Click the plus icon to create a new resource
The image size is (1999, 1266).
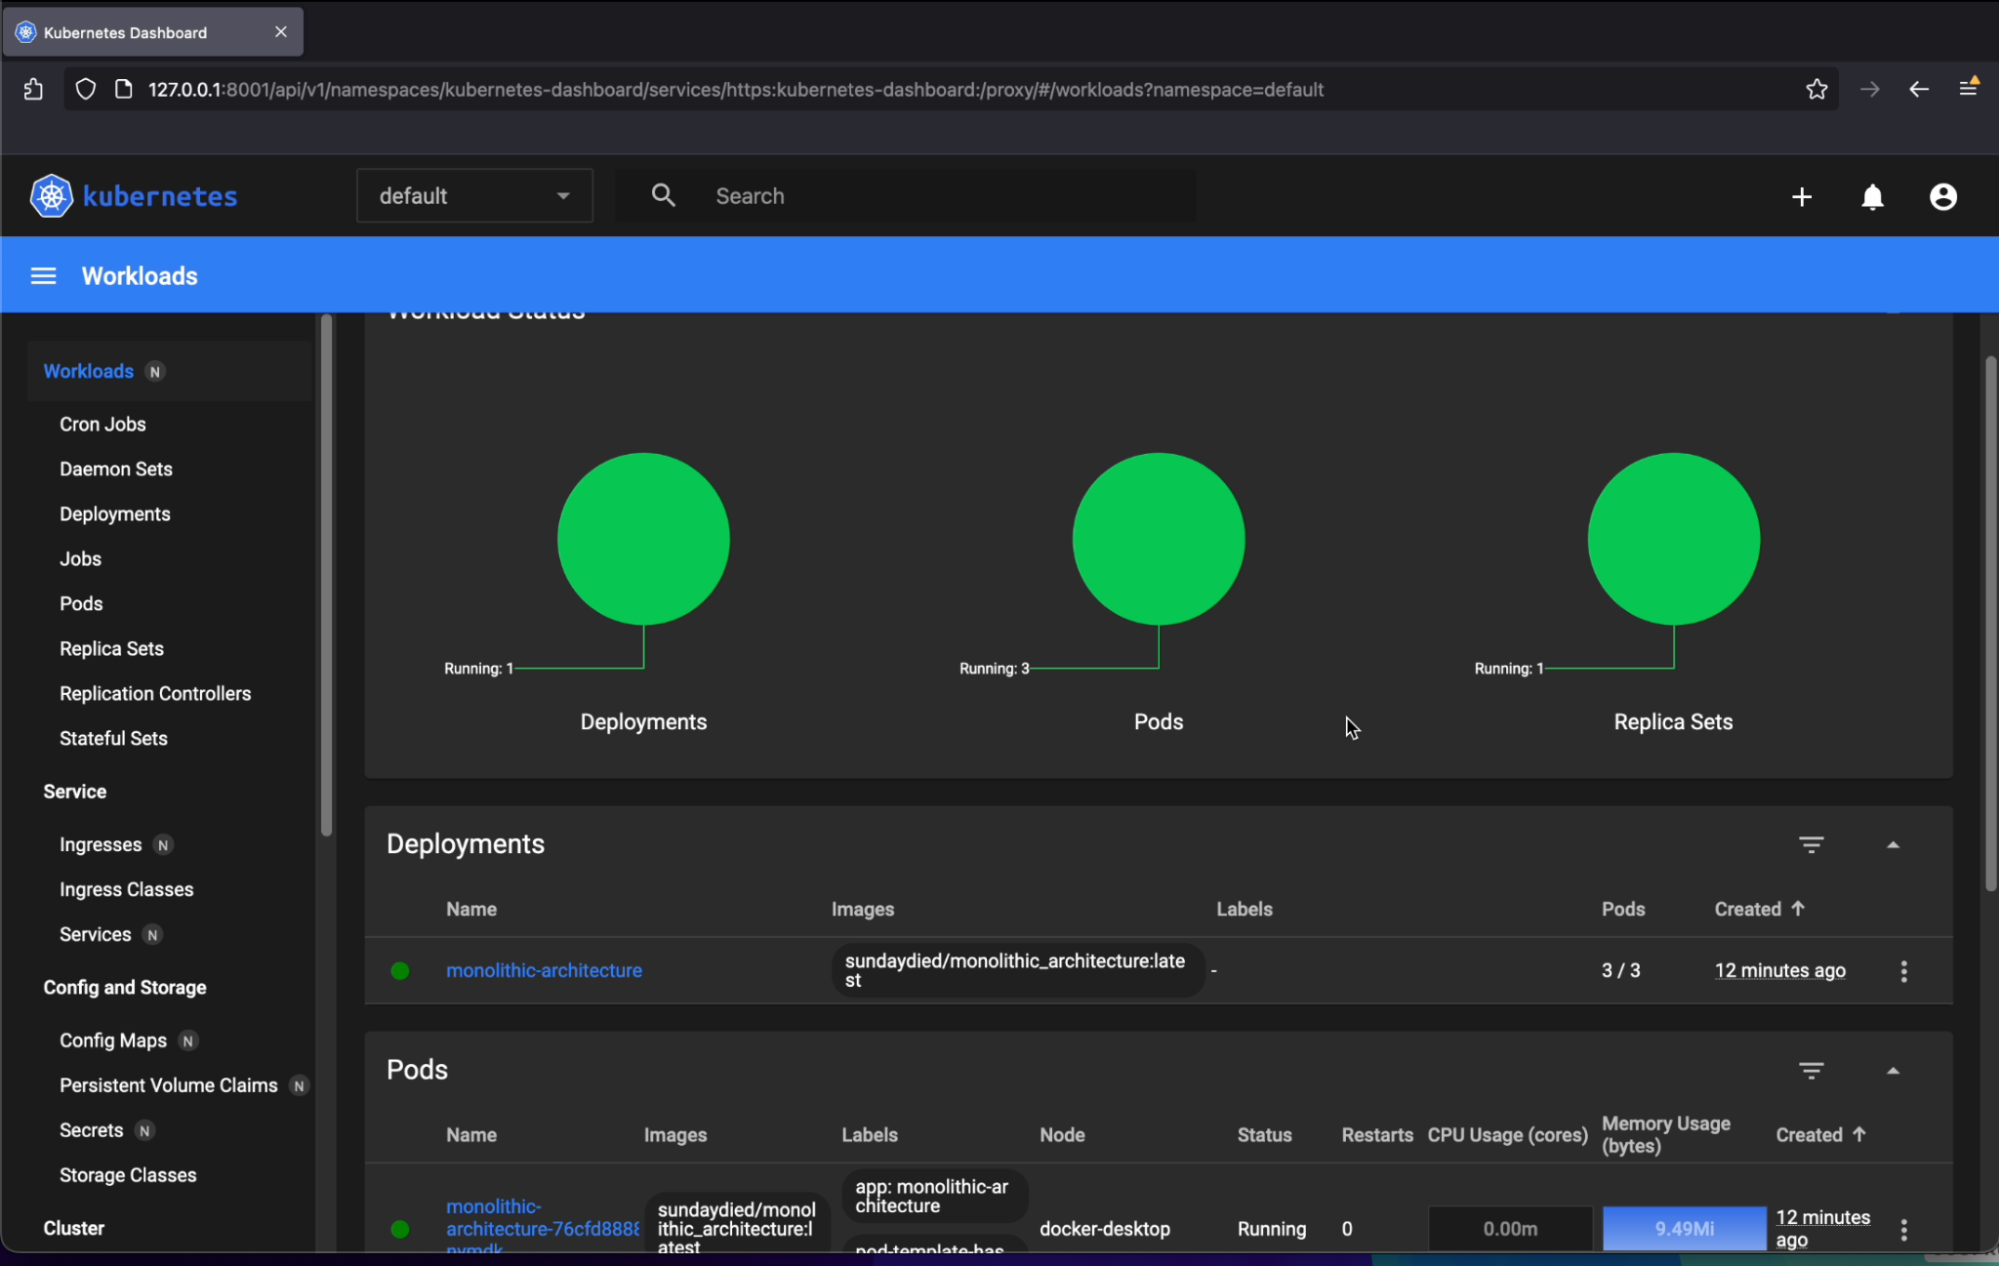[1802, 197]
